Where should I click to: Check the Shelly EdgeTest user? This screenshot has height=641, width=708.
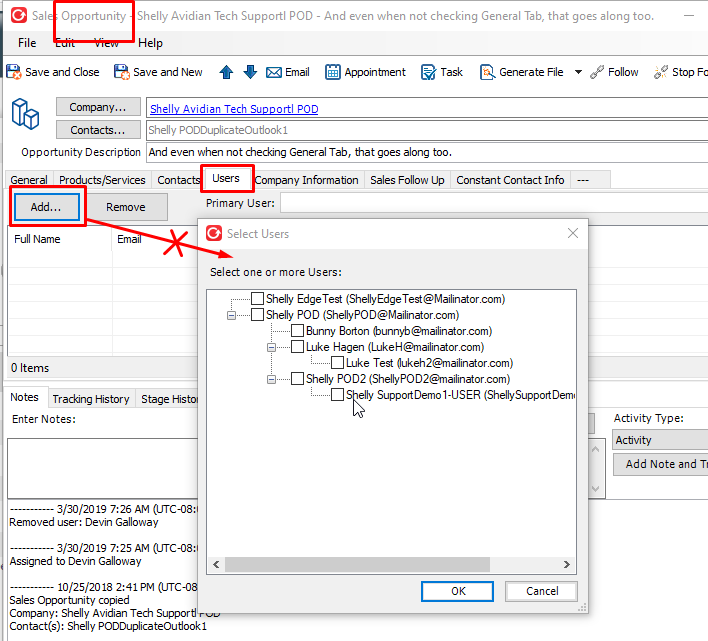(257, 298)
